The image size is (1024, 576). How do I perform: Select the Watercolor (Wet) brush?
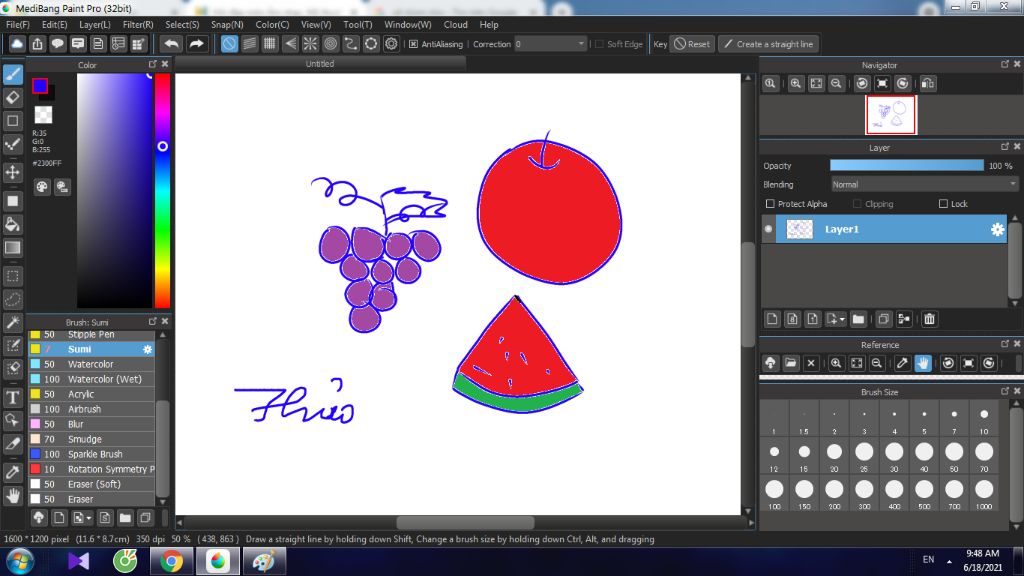[91, 379]
